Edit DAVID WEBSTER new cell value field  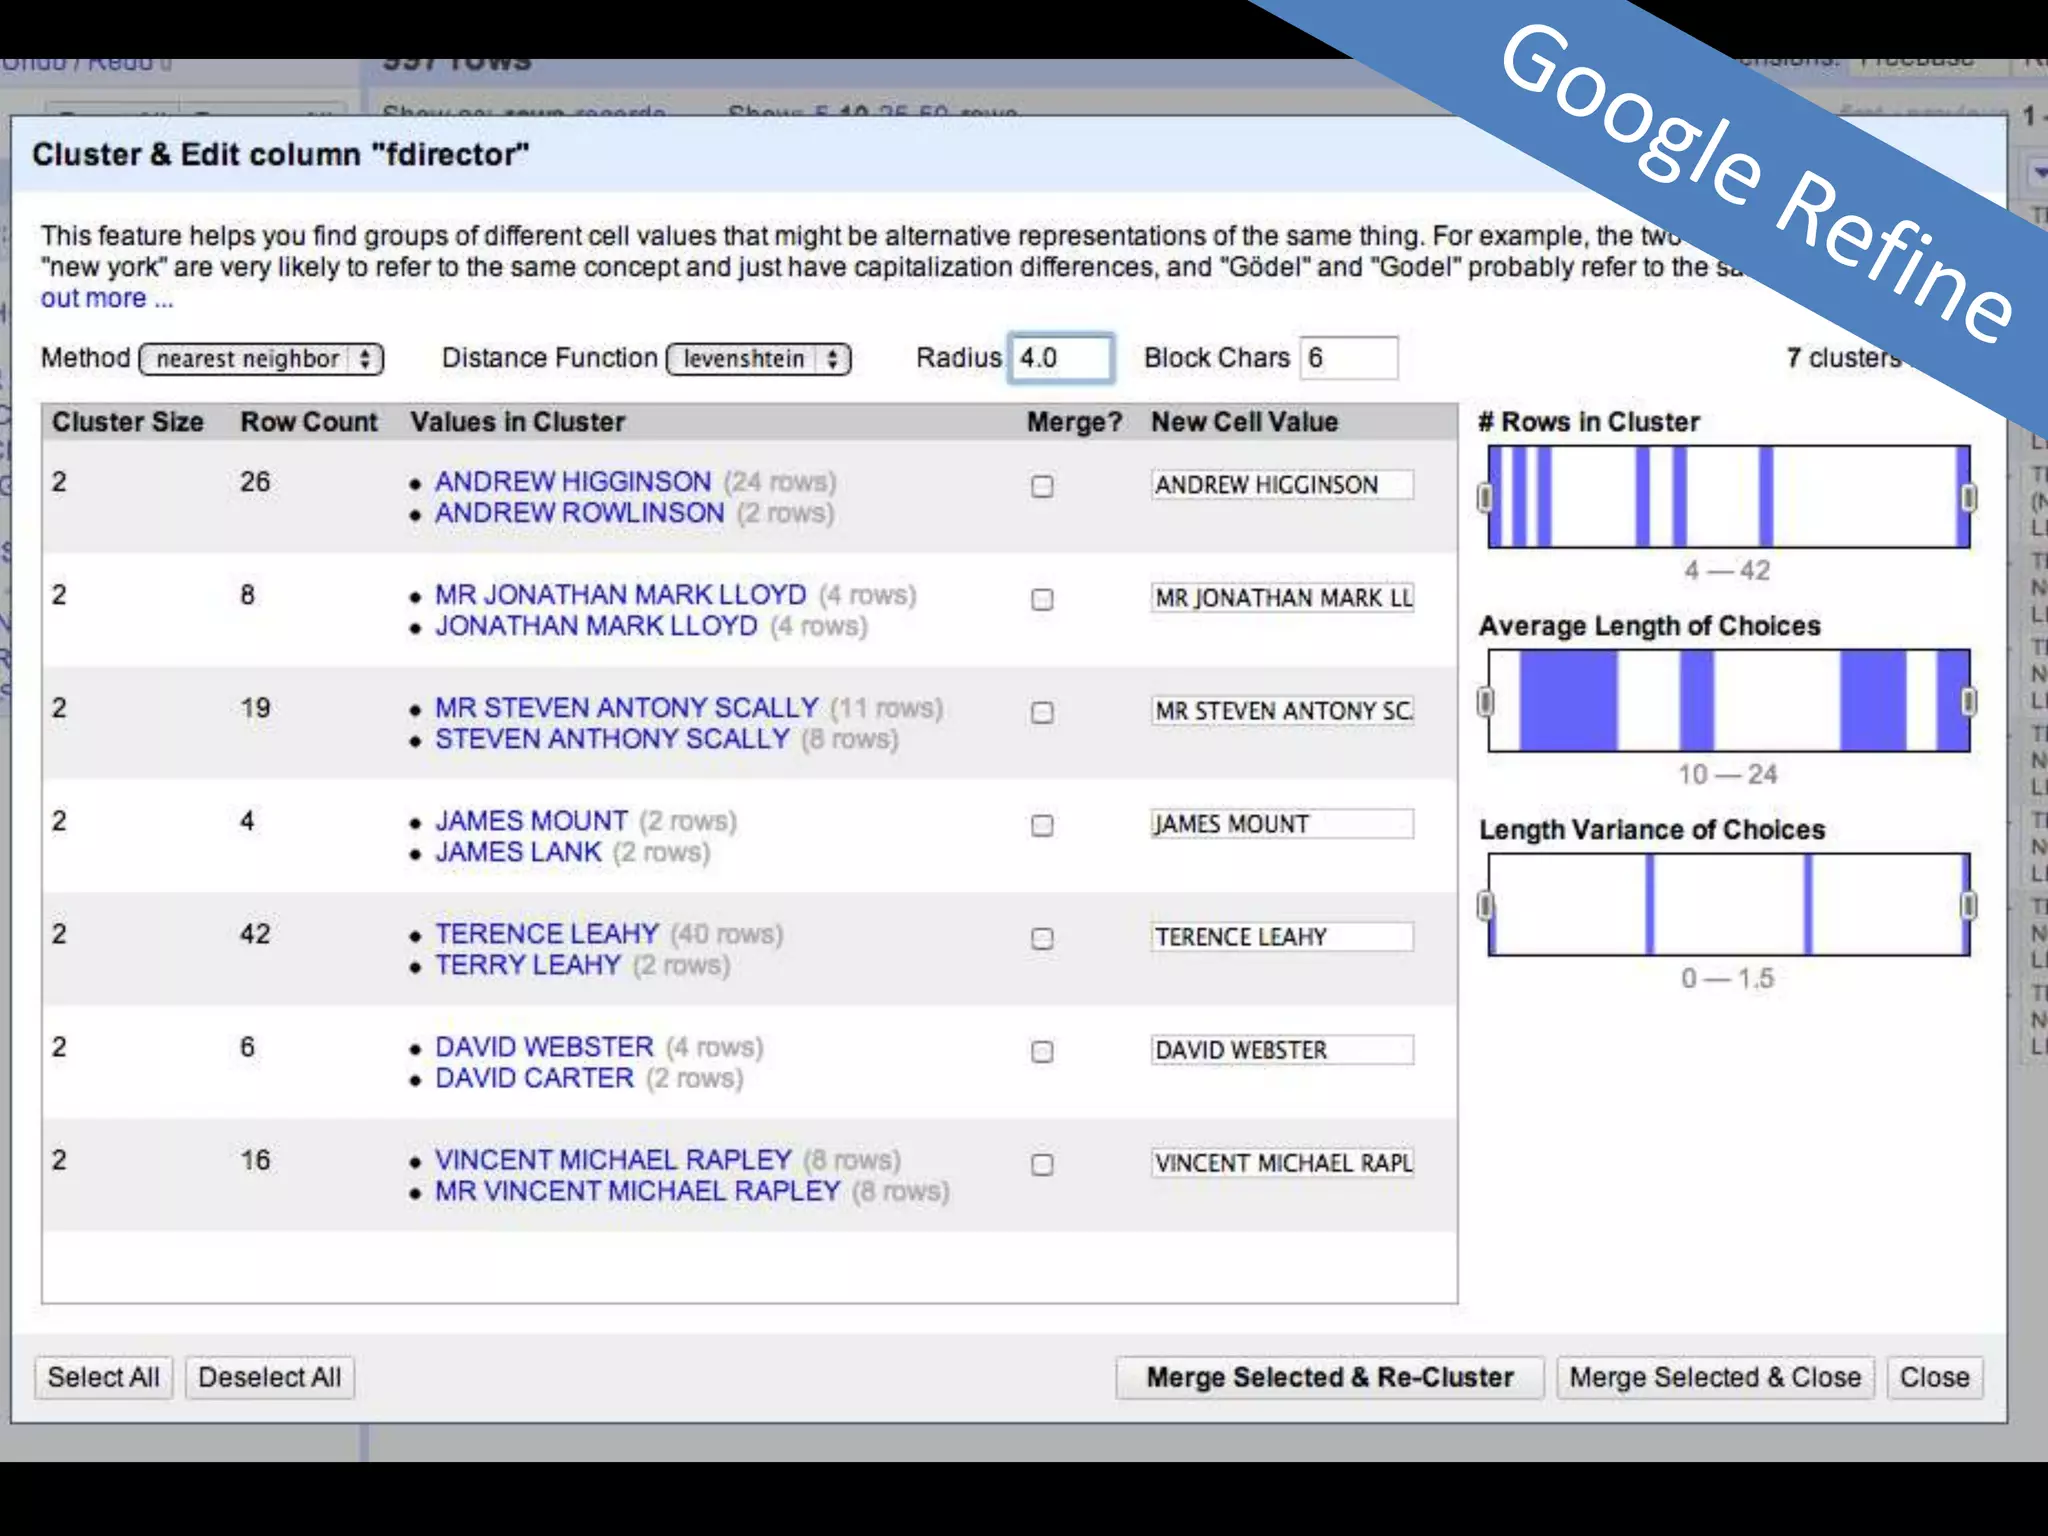pos(1281,1050)
